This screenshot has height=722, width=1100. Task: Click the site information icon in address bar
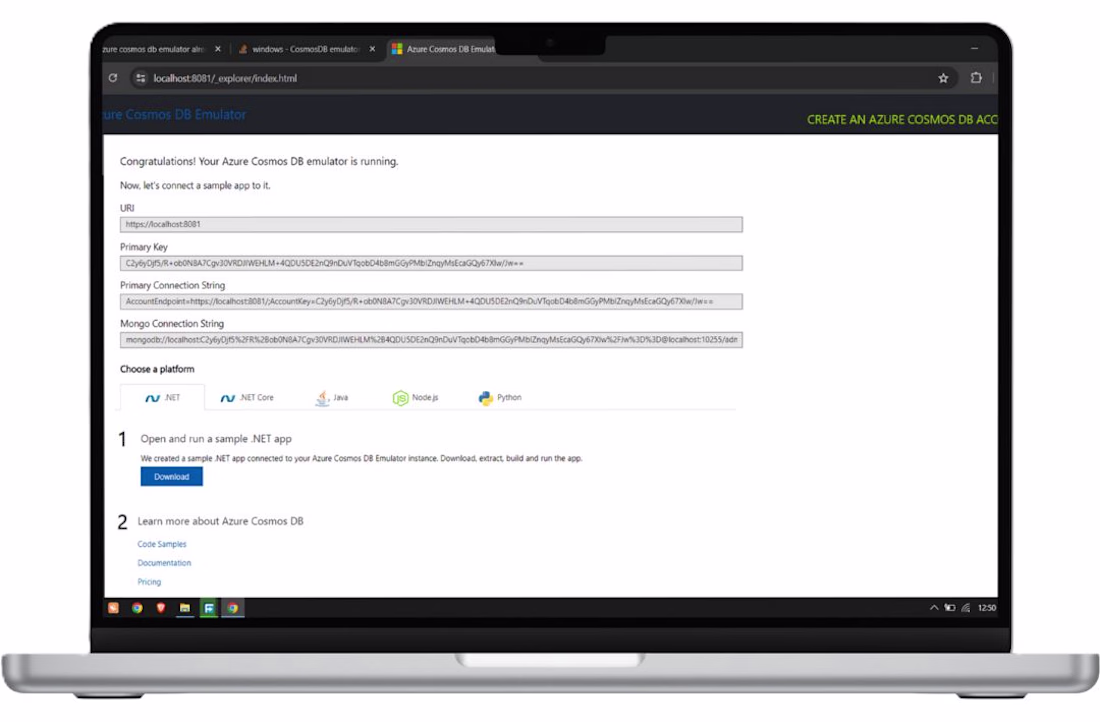140,78
